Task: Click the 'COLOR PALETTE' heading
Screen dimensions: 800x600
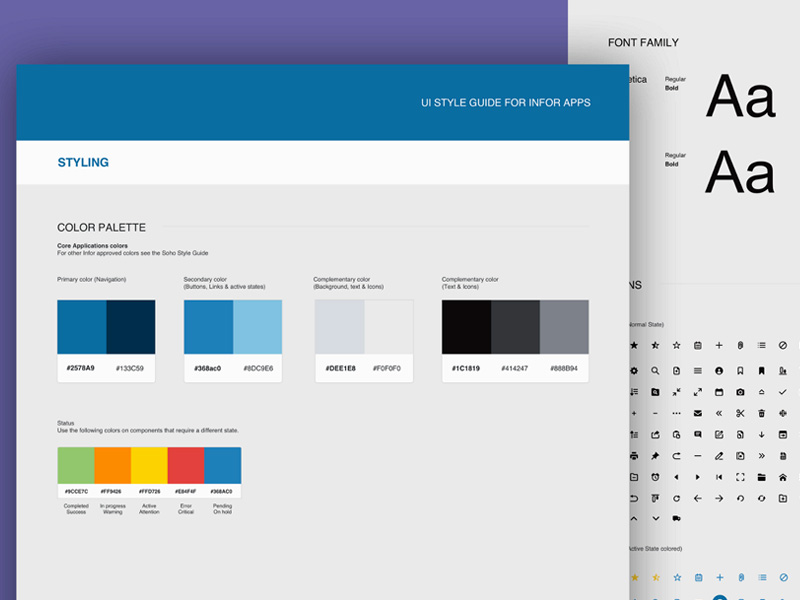Action: pyautogui.click(x=102, y=228)
